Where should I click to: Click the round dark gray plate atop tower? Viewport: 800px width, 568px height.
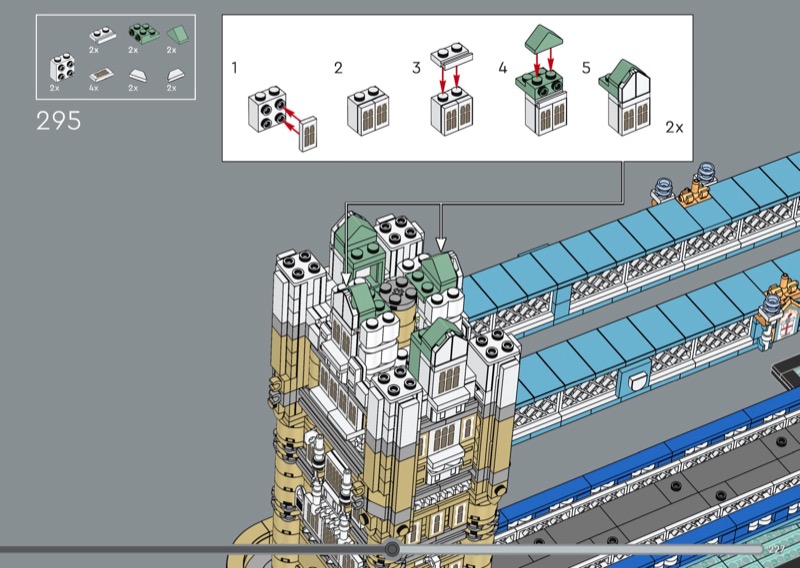[398, 292]
